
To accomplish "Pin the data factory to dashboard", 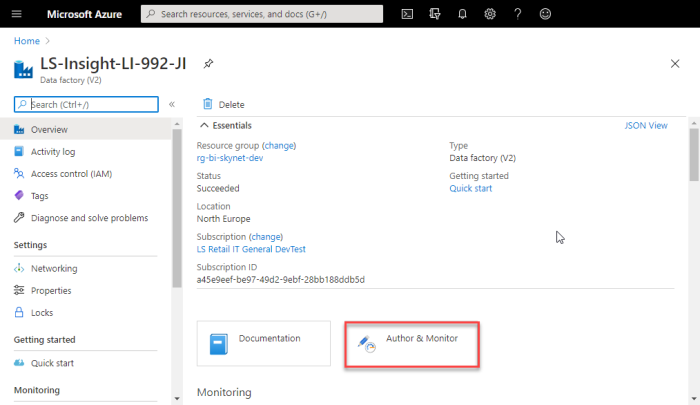I will click(x=208, y=63).
